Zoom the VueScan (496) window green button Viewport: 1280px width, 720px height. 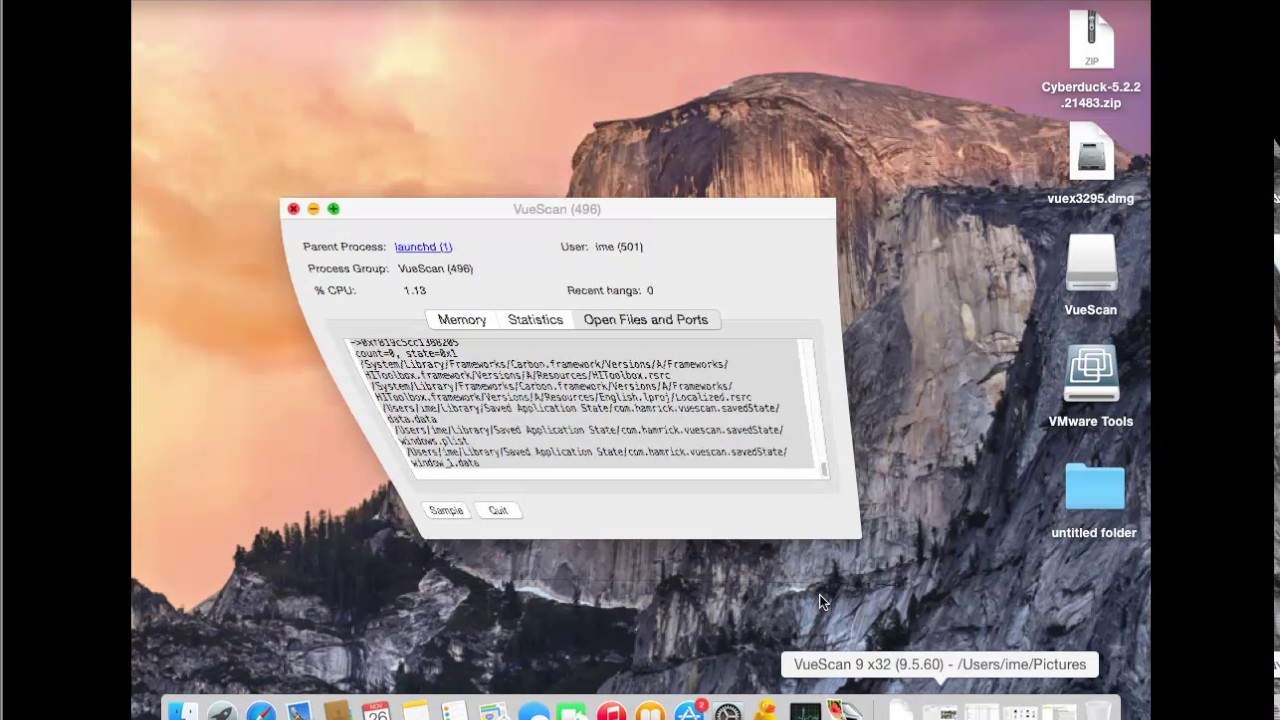pyautogui.click(x=333, y=209)
